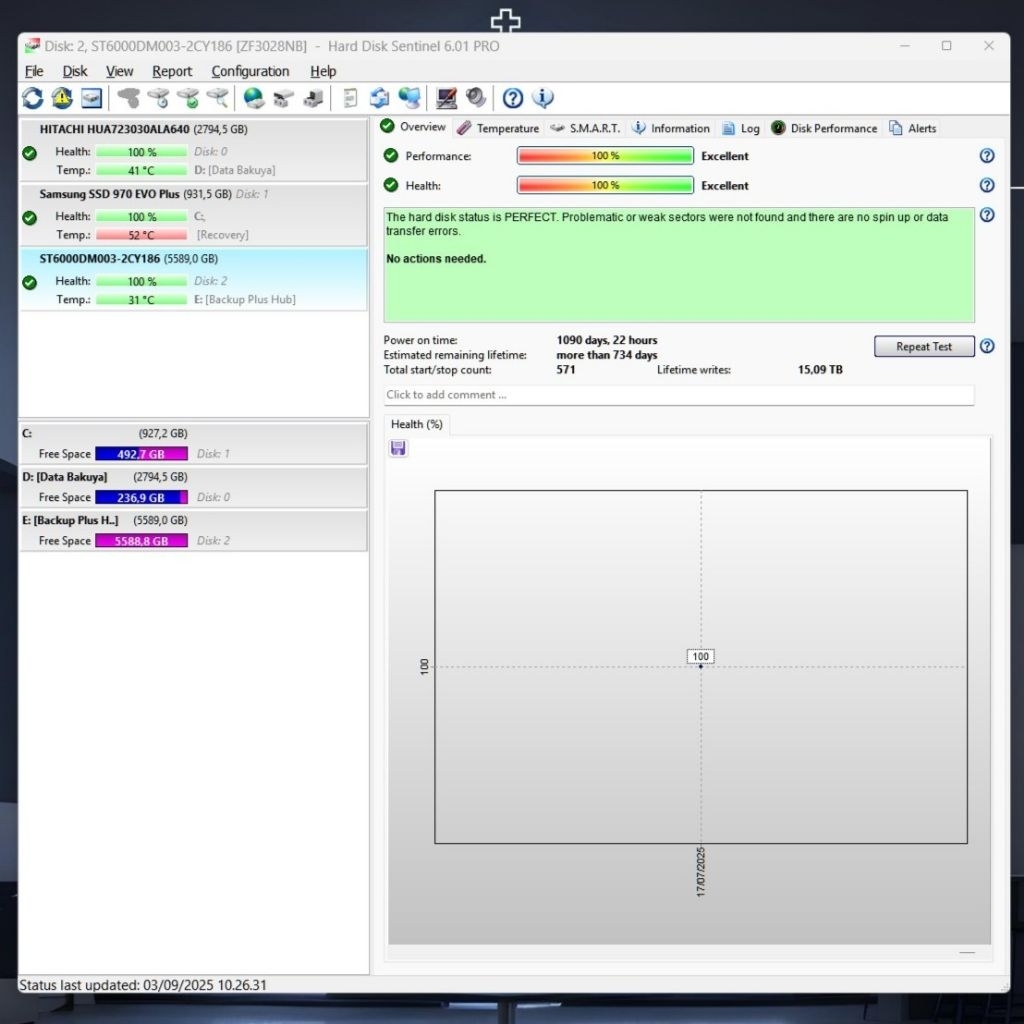Click the 'more than 734 days' value

607,355
